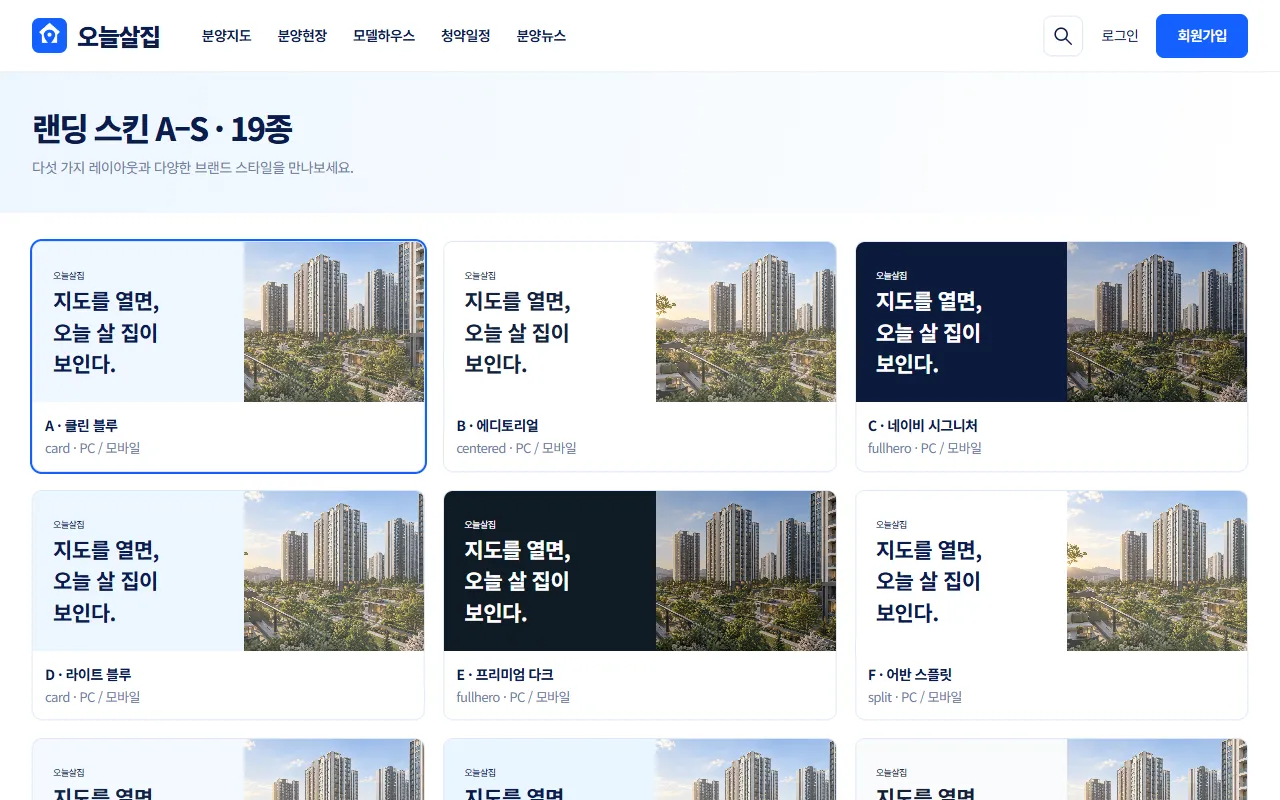Image resolution: width=1280 pixels, height=800 pixels.
Task: Go to the 분양현장 menu
Action: pyautogui.click(x=302, y=36)
